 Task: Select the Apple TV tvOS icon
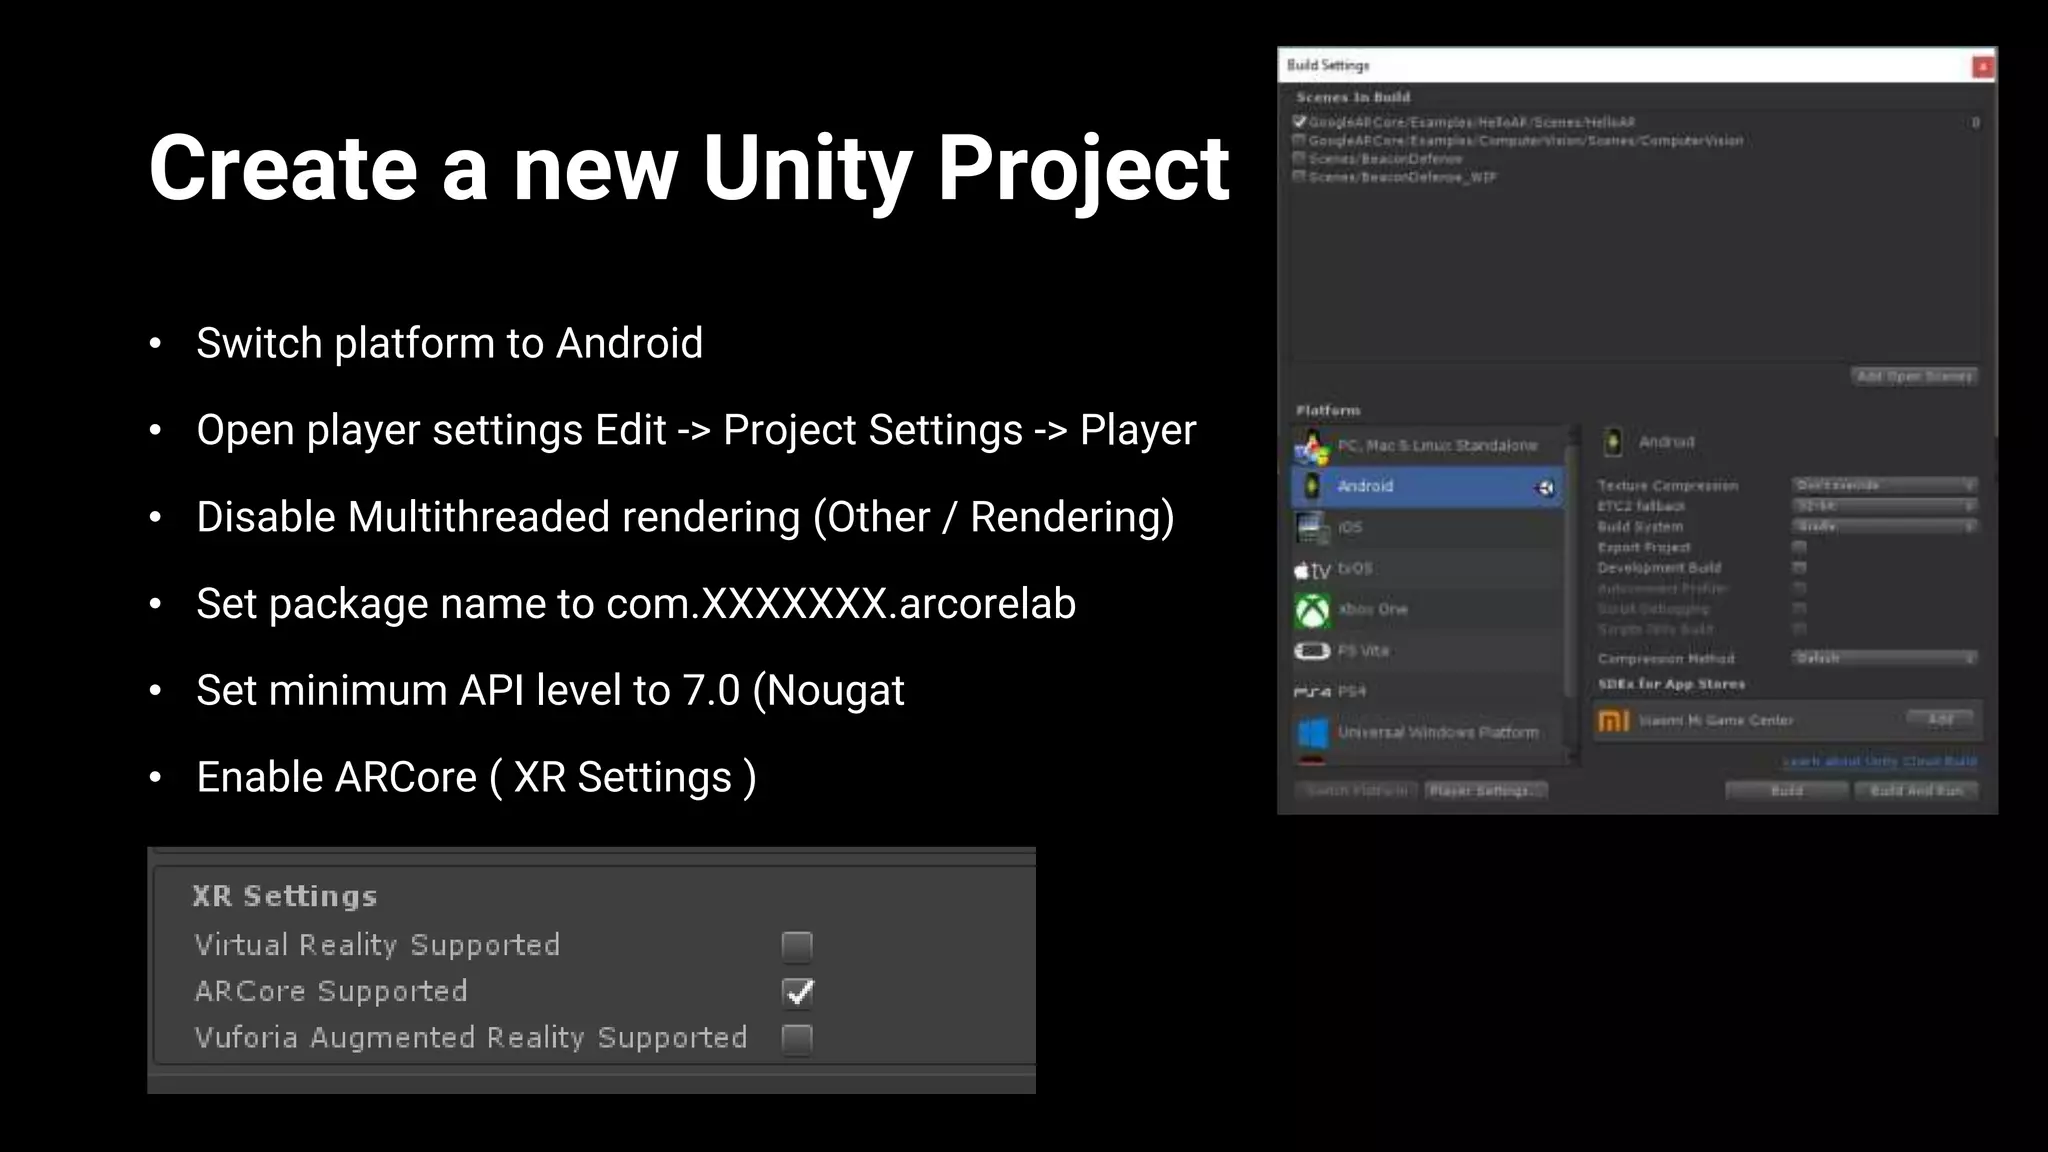[x=1312, y=570]
